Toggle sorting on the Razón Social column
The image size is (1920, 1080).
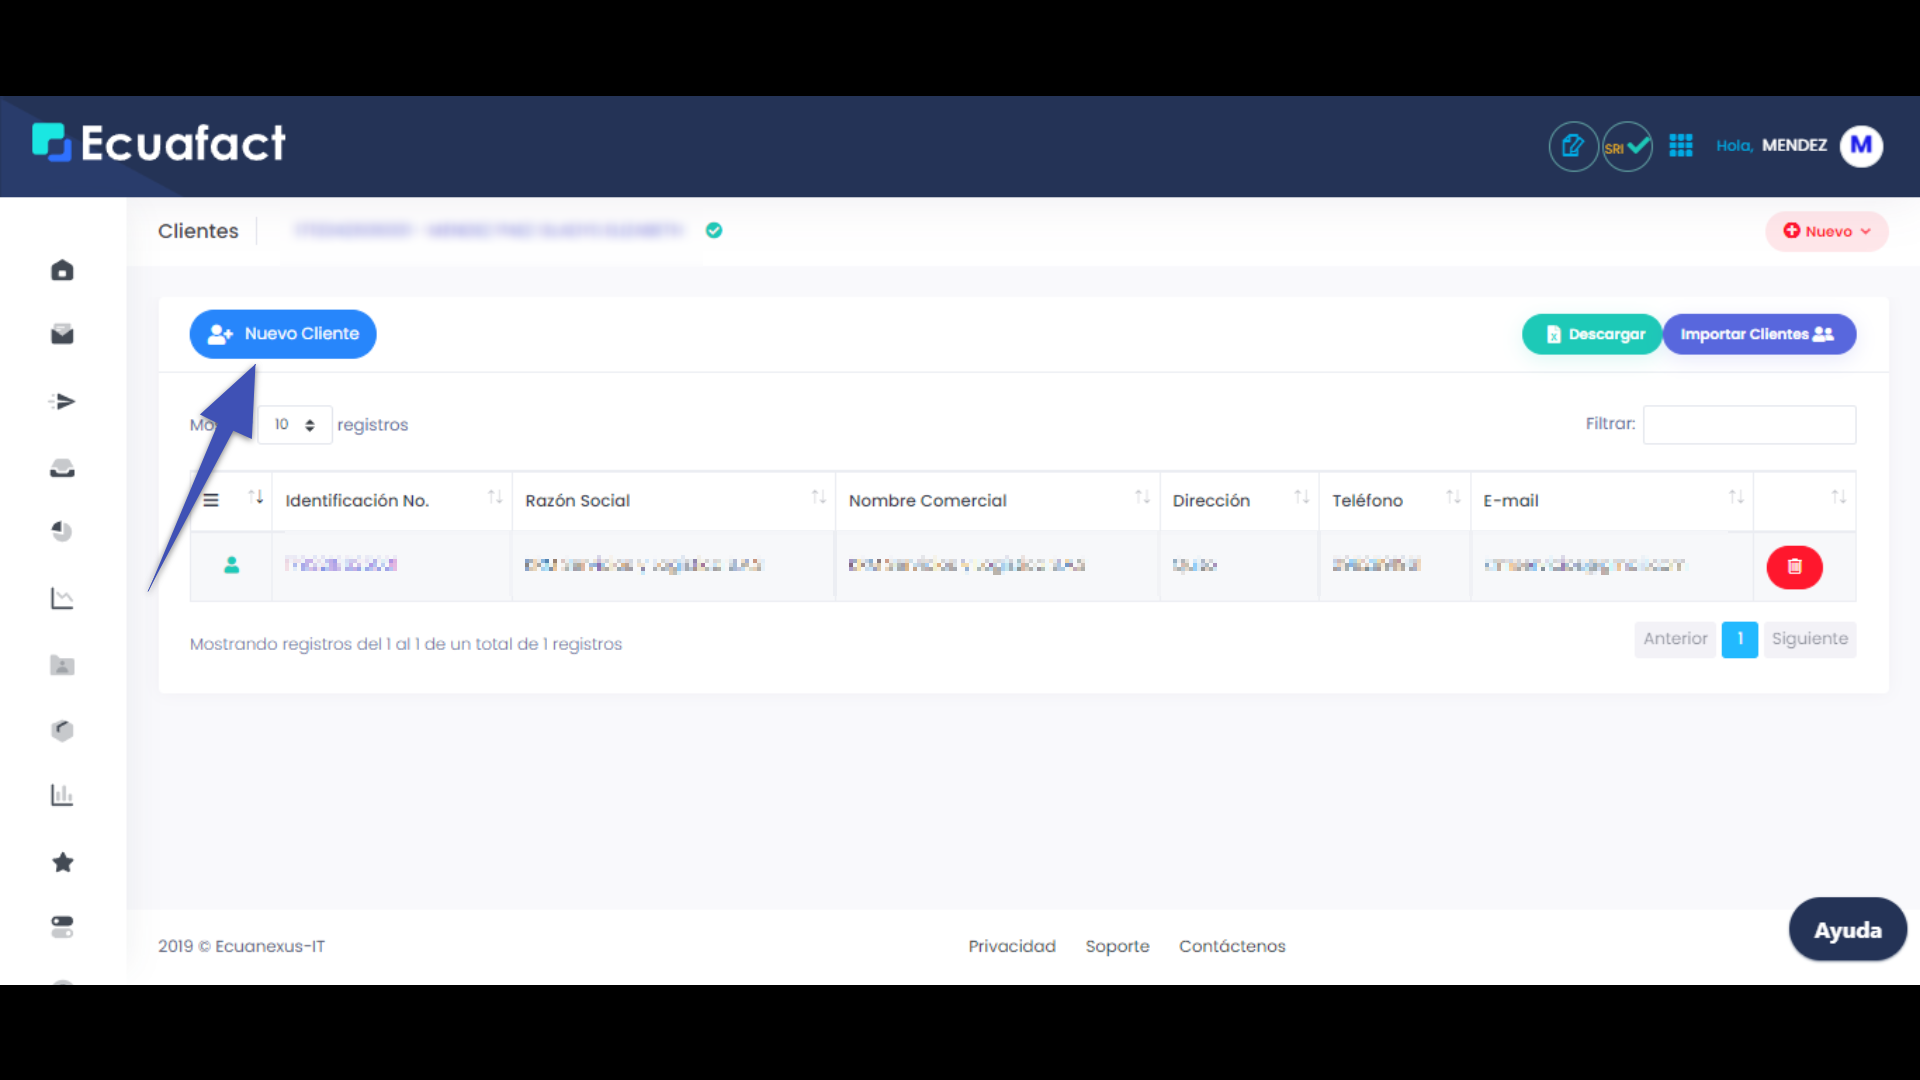click(x=819, y=497)
